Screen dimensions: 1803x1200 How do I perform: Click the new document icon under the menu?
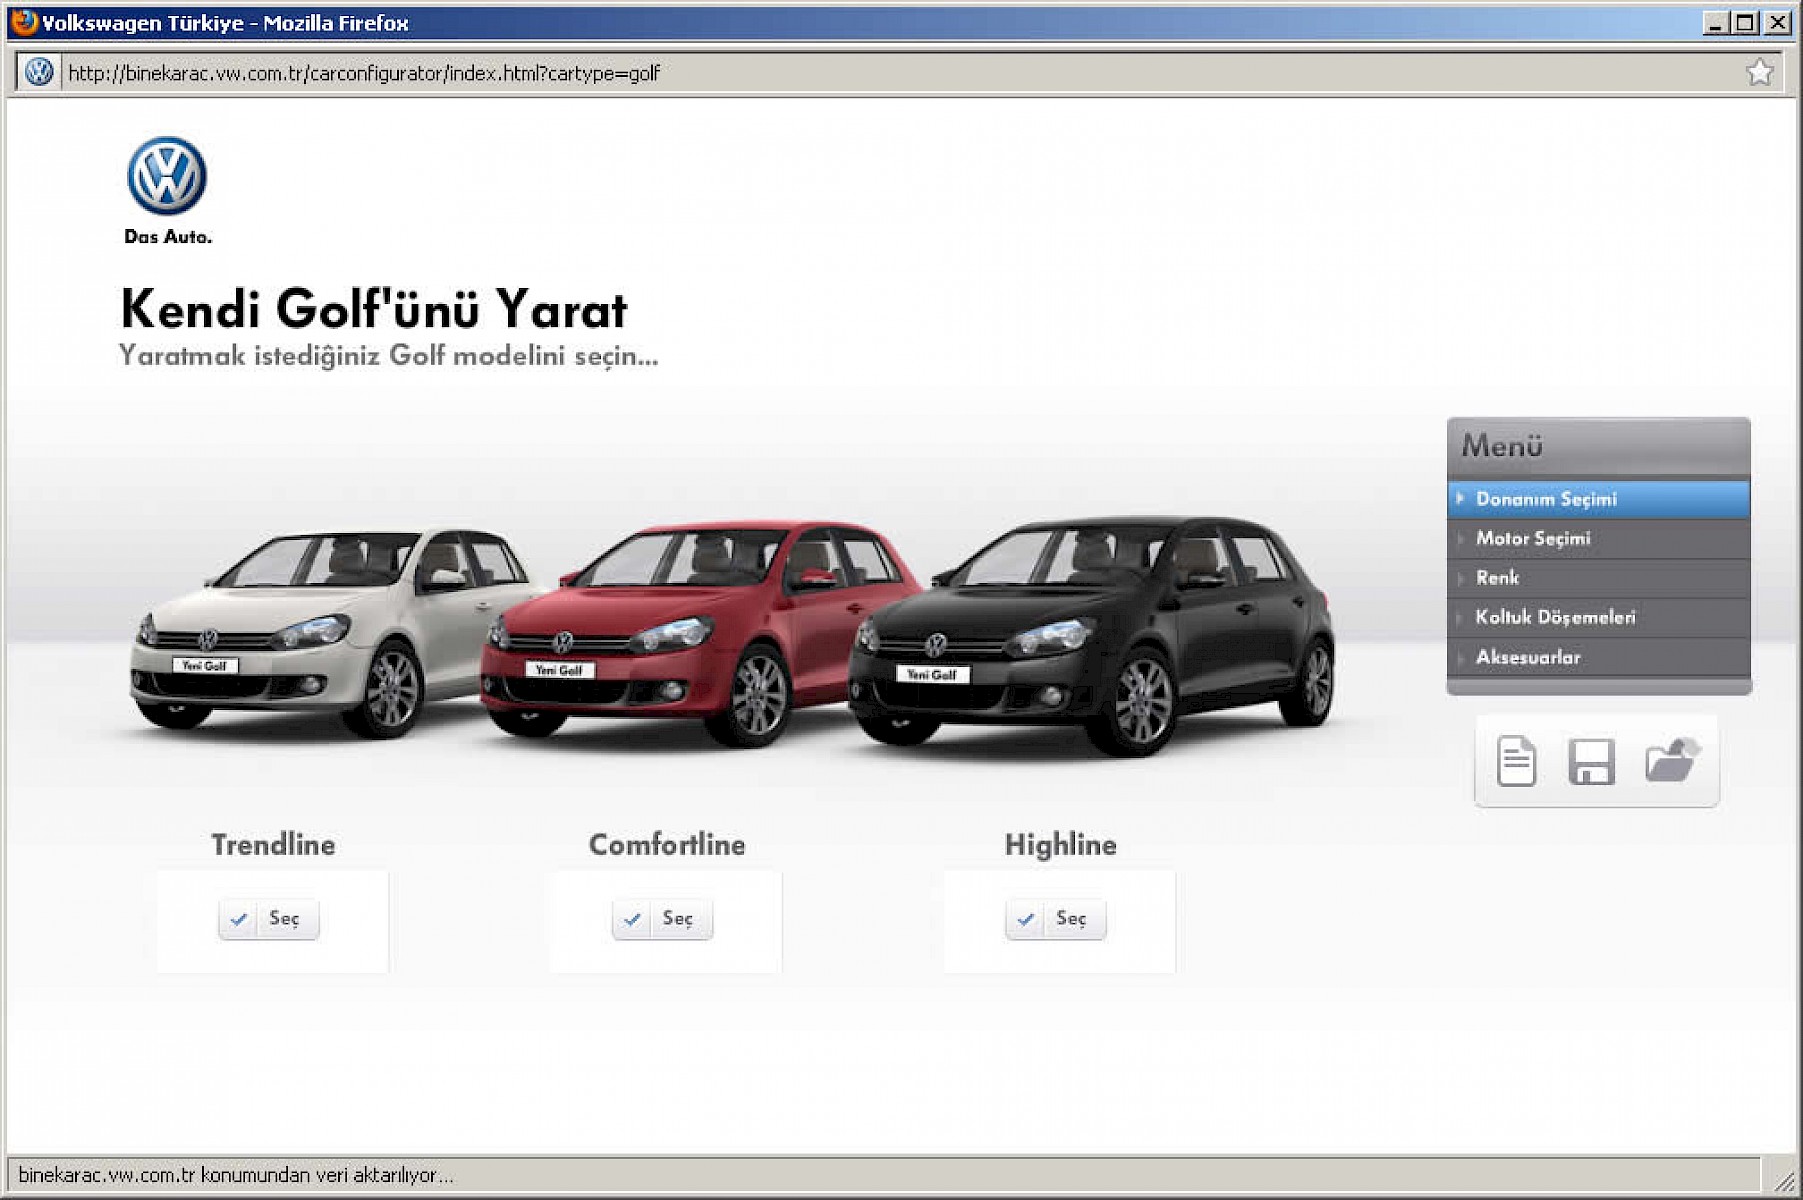[1516, 761]
